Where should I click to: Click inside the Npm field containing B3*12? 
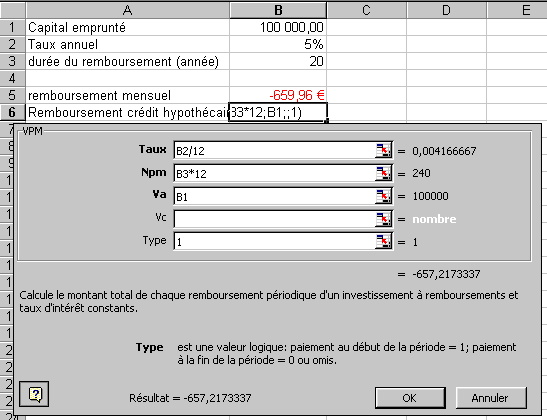coord(275,173)
